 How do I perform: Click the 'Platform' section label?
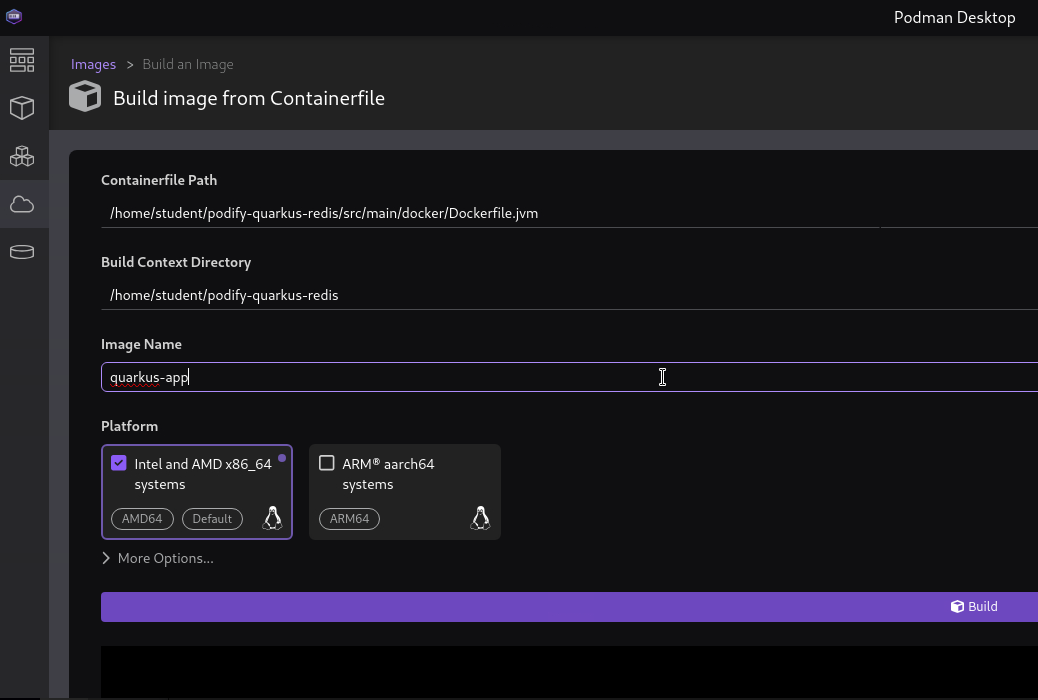tap(130, 426)
